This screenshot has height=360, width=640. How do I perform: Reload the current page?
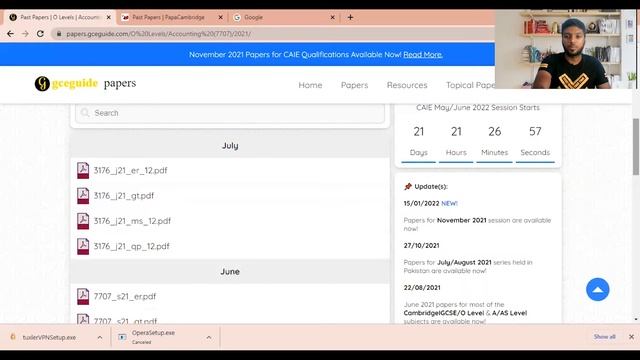pos(40,34)
